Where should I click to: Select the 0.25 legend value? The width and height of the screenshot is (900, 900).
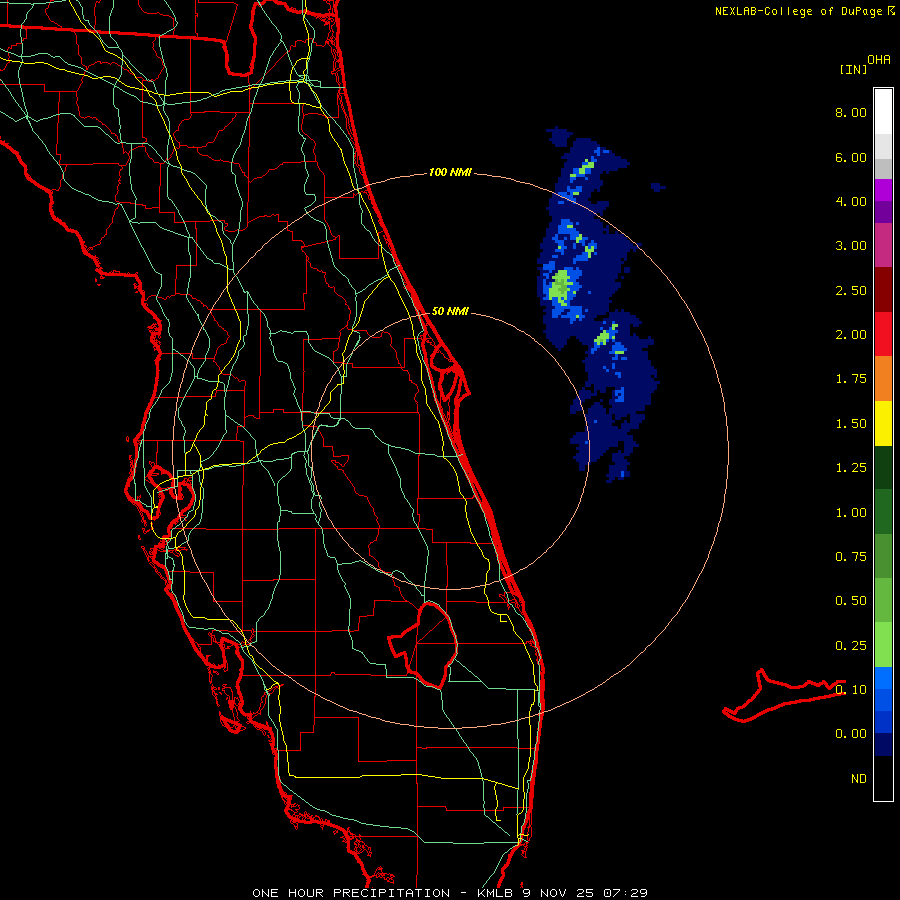(851, 646)
